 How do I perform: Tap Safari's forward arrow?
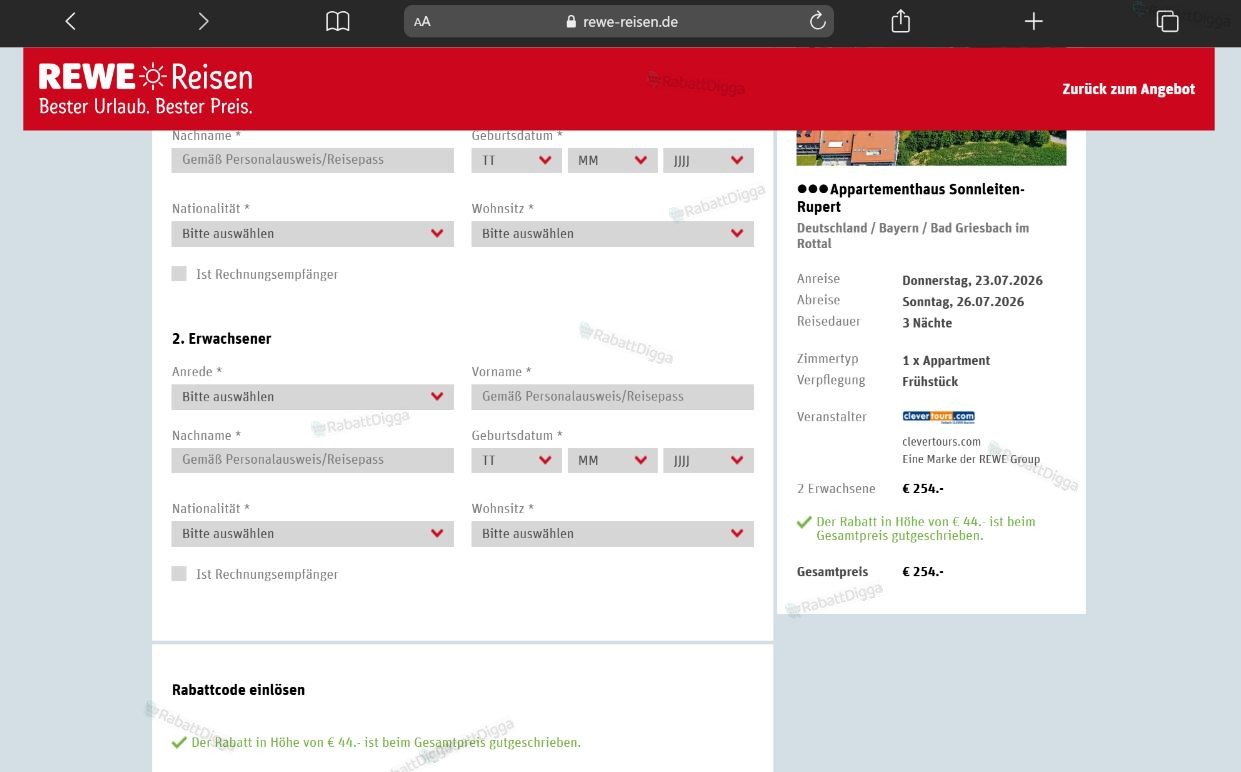(204, 21)
